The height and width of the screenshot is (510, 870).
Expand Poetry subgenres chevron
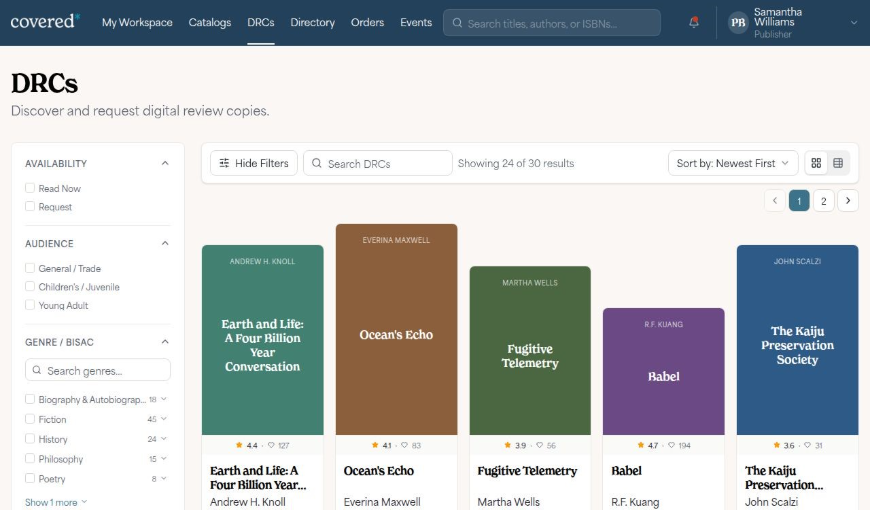(x=164, y=478)
